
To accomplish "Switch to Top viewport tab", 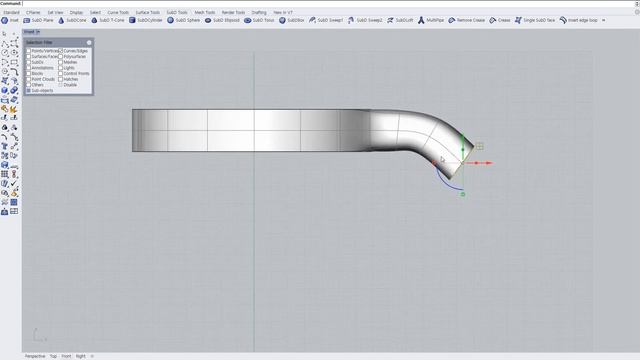I will coord(53,356).
